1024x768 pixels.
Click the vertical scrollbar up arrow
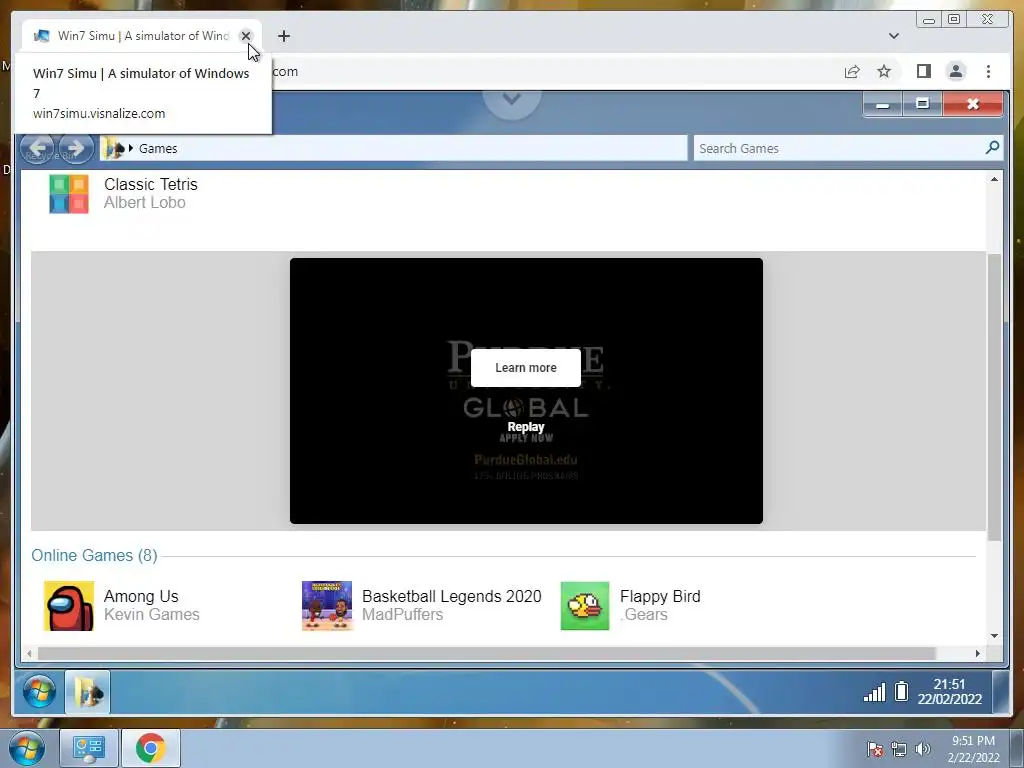click(994, 179)
